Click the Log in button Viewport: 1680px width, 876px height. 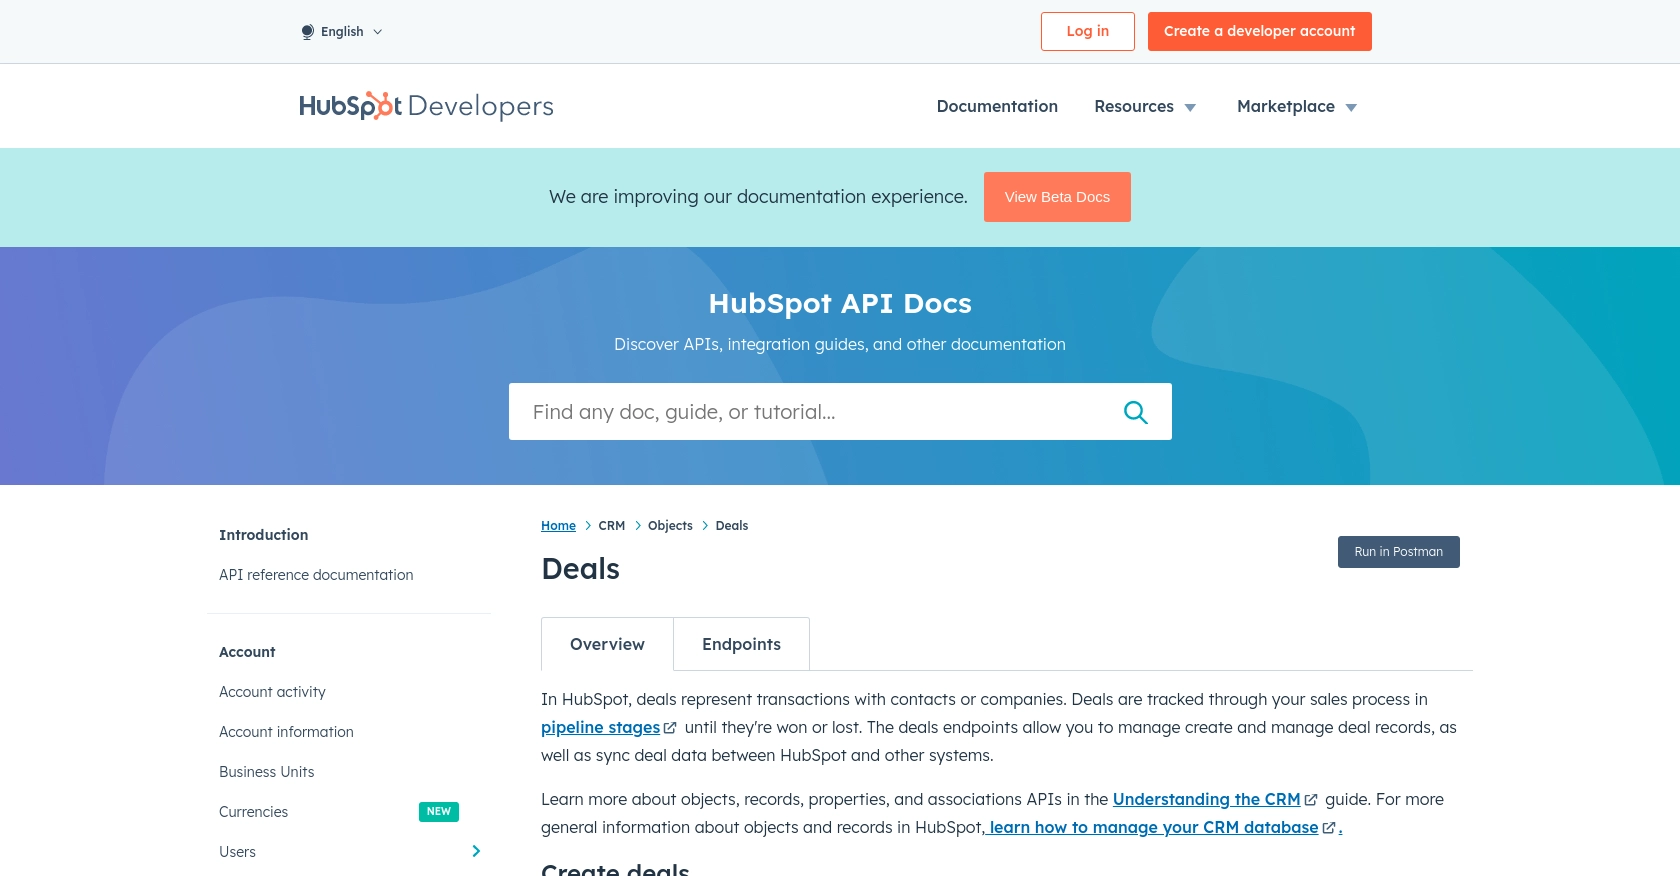click(1088, 31)
